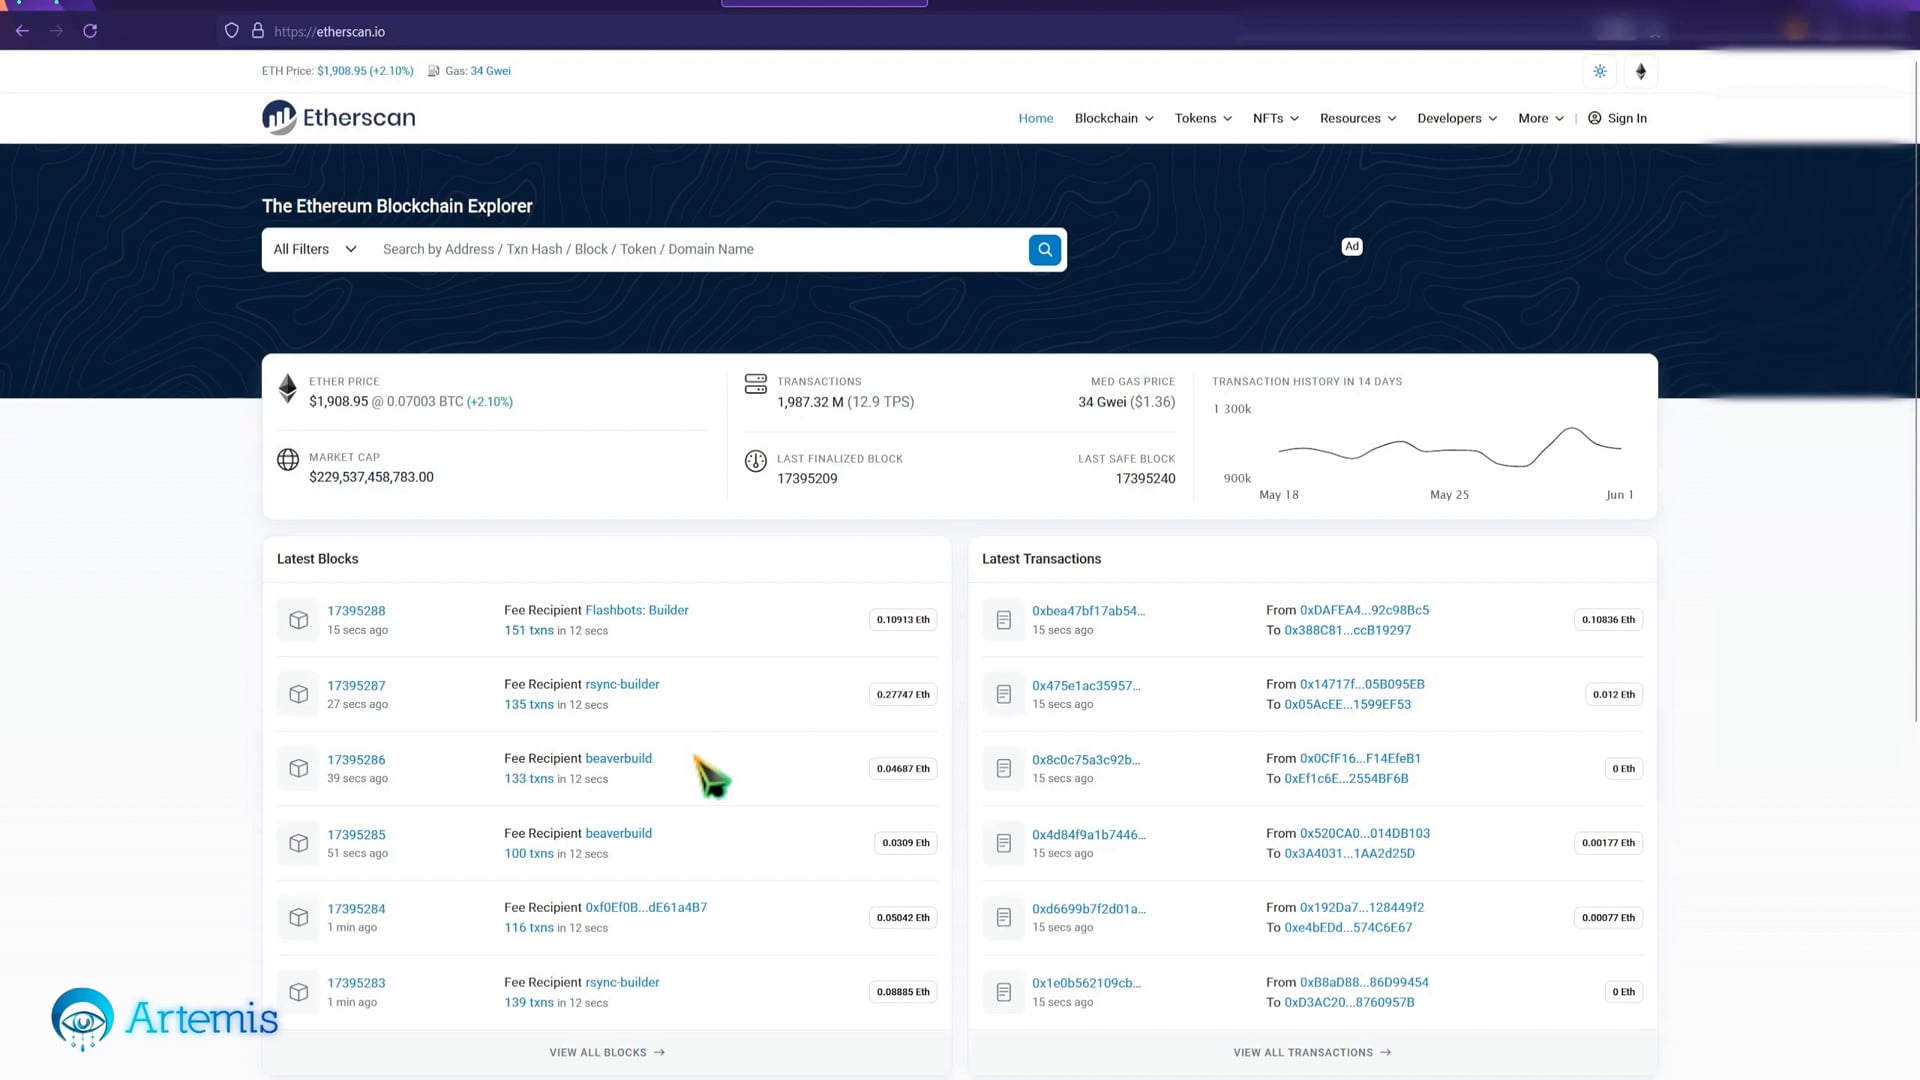The width and height of the screenshot is (1920, 1080).
Task: Click the clock icon next to Last Finalized Block
Action: [756, 461]
